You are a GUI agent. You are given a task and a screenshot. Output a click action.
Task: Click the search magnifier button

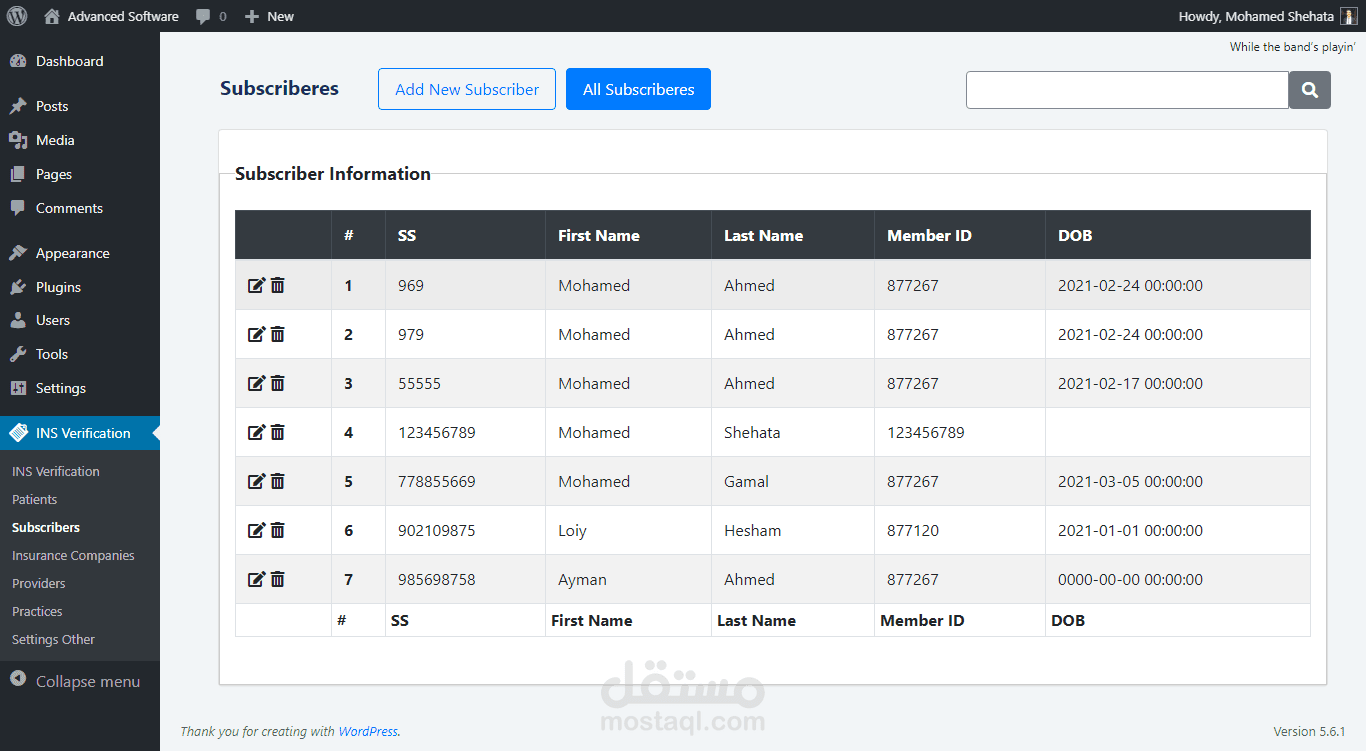pos(1310,90)
